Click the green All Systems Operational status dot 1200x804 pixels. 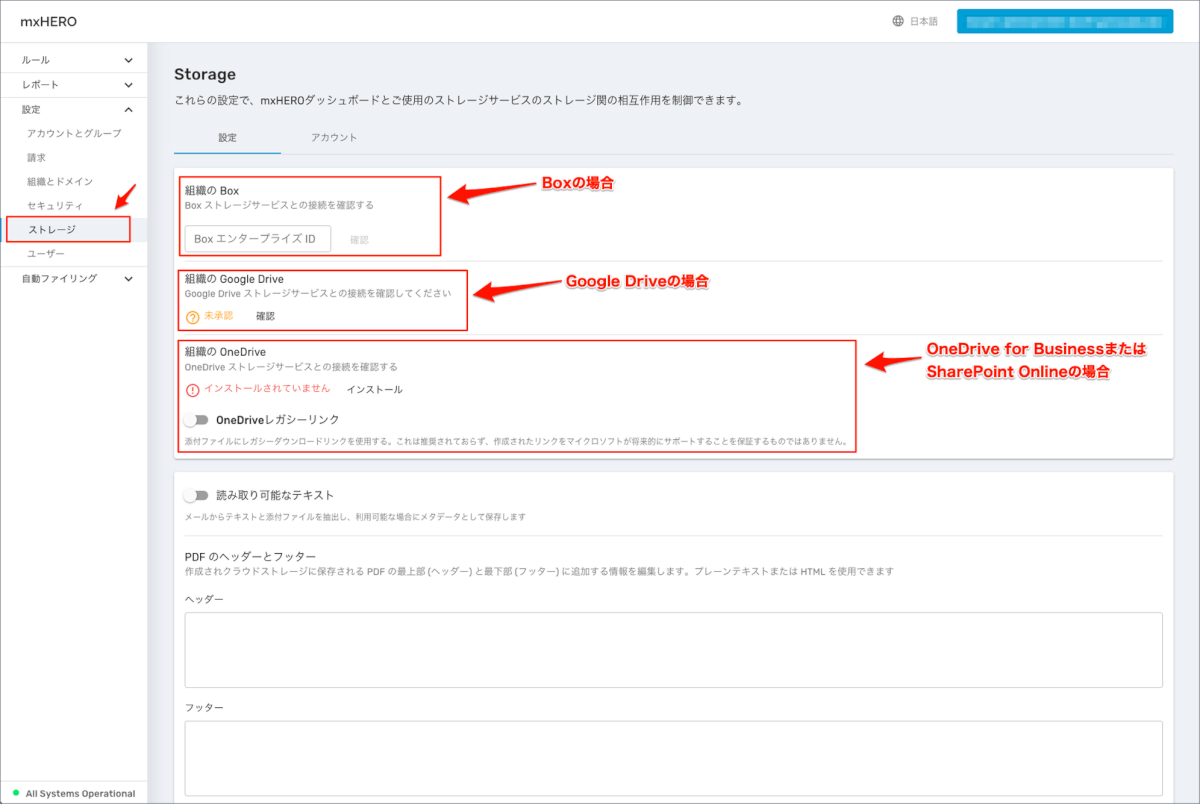(16, 793)
